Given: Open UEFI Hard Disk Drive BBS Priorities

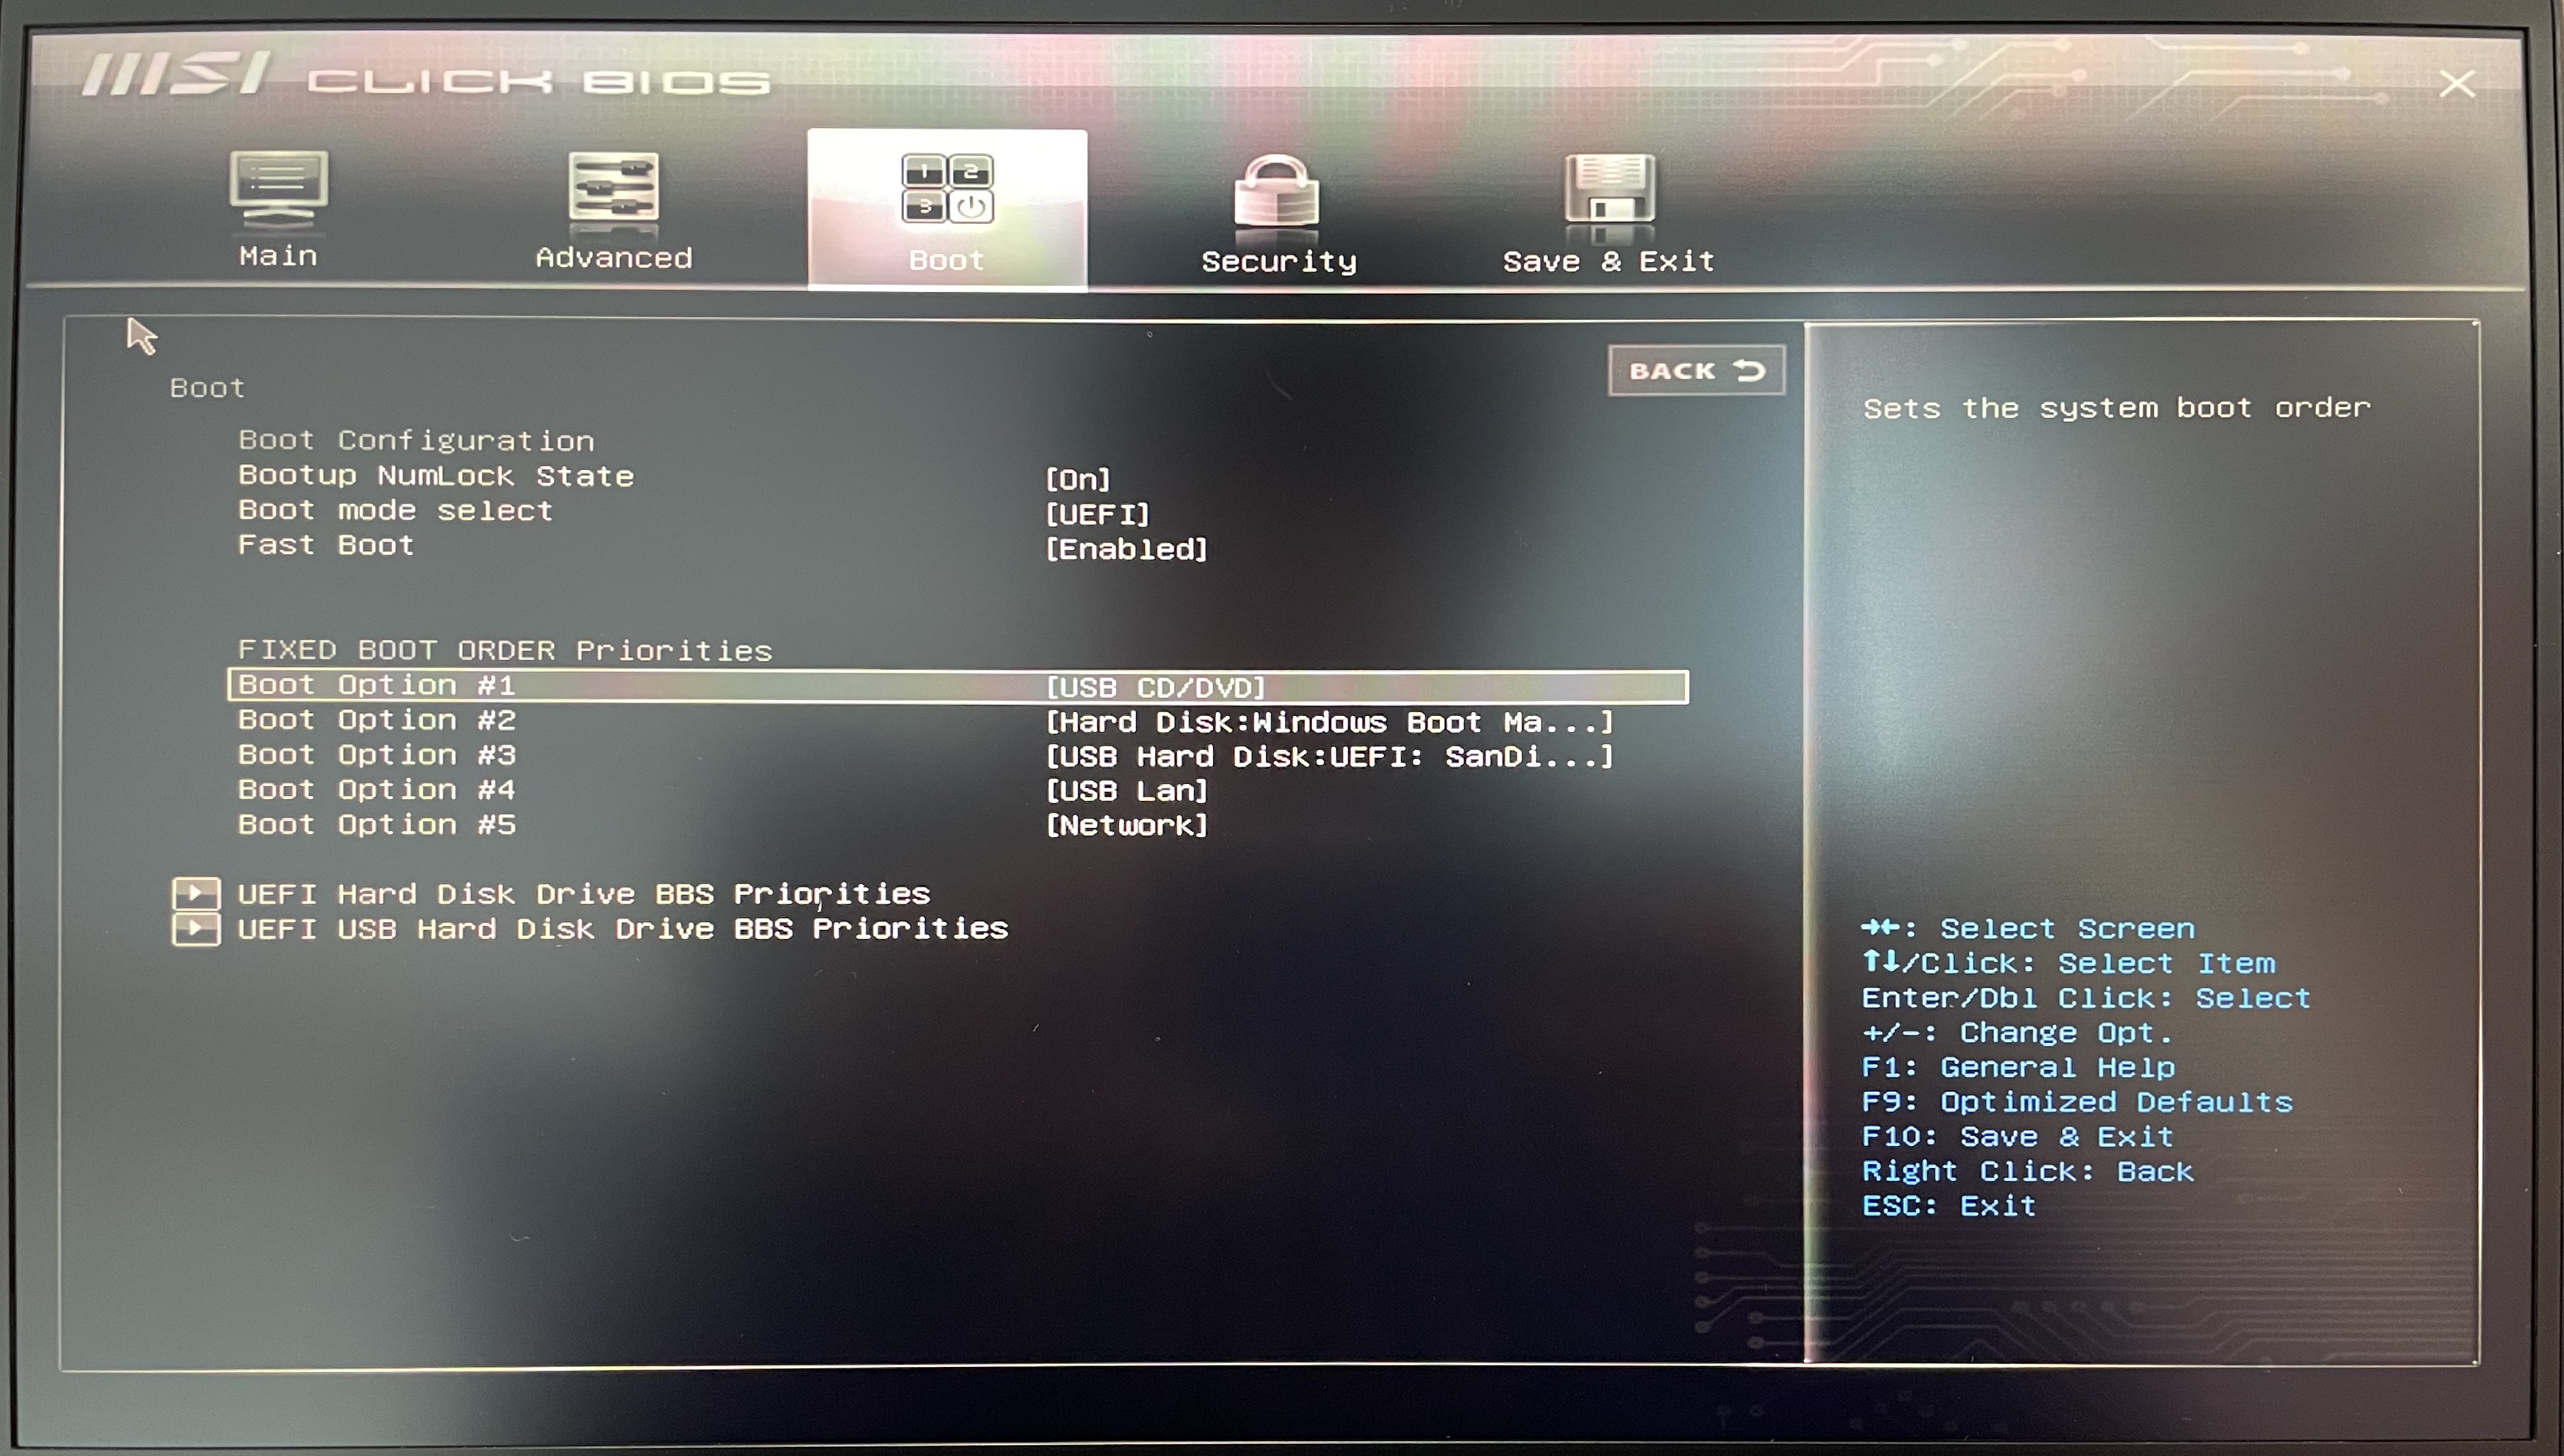Looking at the screenshot, I should coord(583,893).
